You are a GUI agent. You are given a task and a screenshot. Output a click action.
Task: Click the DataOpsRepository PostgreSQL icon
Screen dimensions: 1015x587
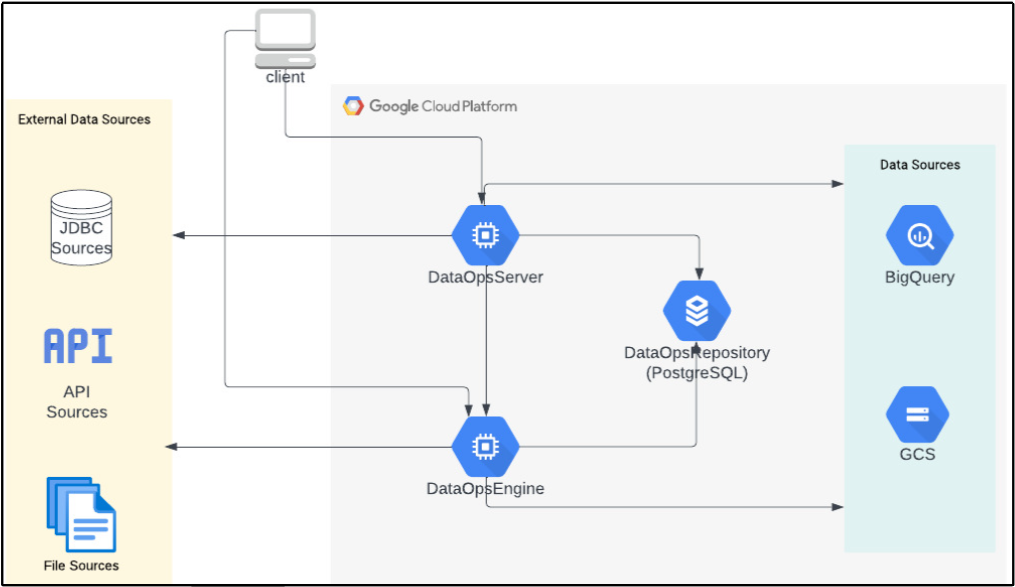pyautogui.click(x=697, y=311)
